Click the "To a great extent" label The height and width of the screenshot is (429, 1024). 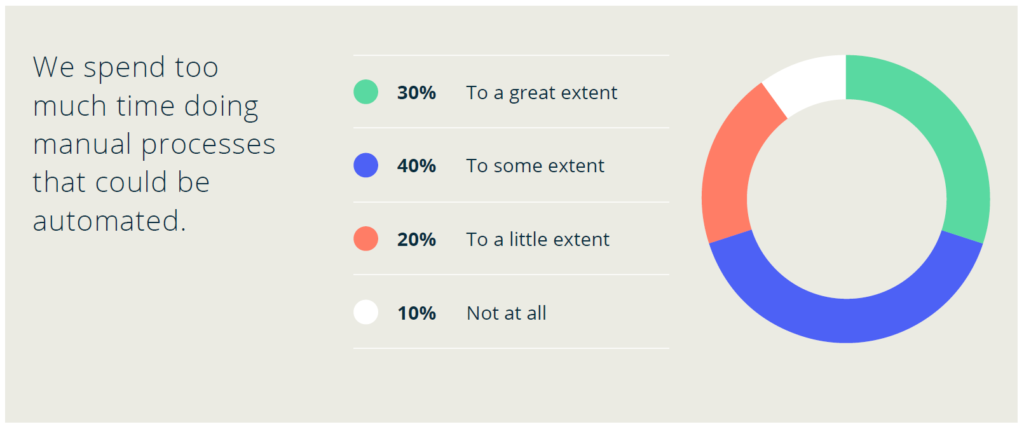(541, 93)
